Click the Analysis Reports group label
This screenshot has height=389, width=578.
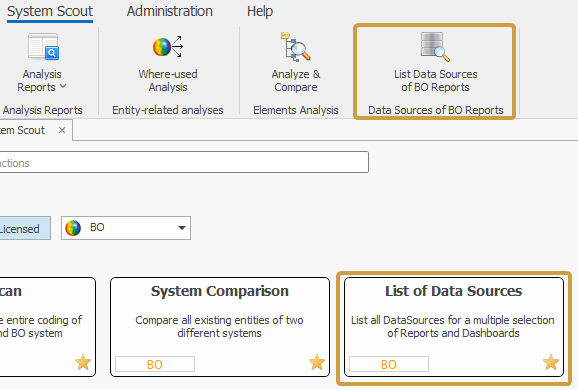[x=42, y=110]
